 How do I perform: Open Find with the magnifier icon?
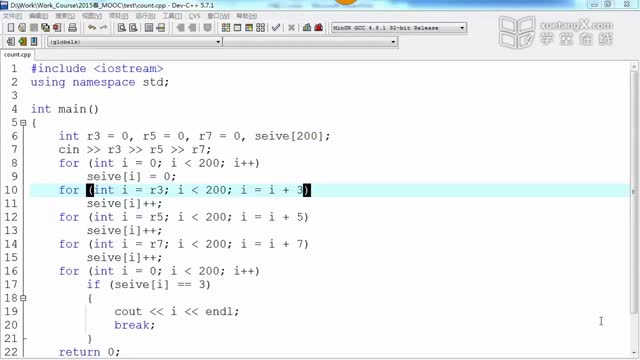[121, 28]
